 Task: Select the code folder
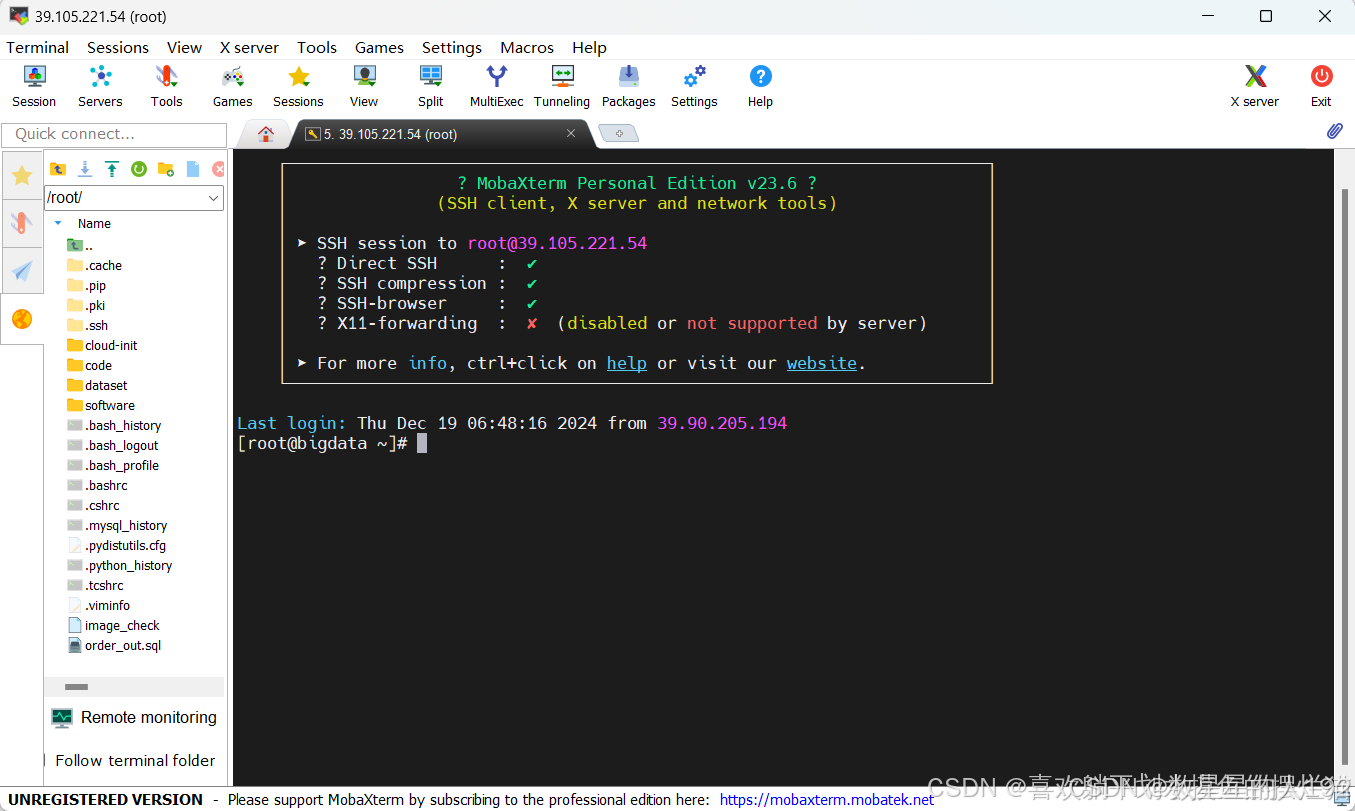pos(90,365)
